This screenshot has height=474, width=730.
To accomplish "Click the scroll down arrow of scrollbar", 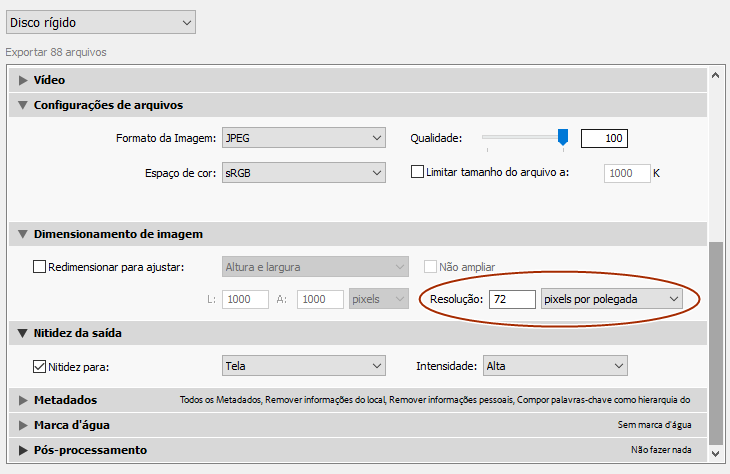I will (x=714, y=454).
